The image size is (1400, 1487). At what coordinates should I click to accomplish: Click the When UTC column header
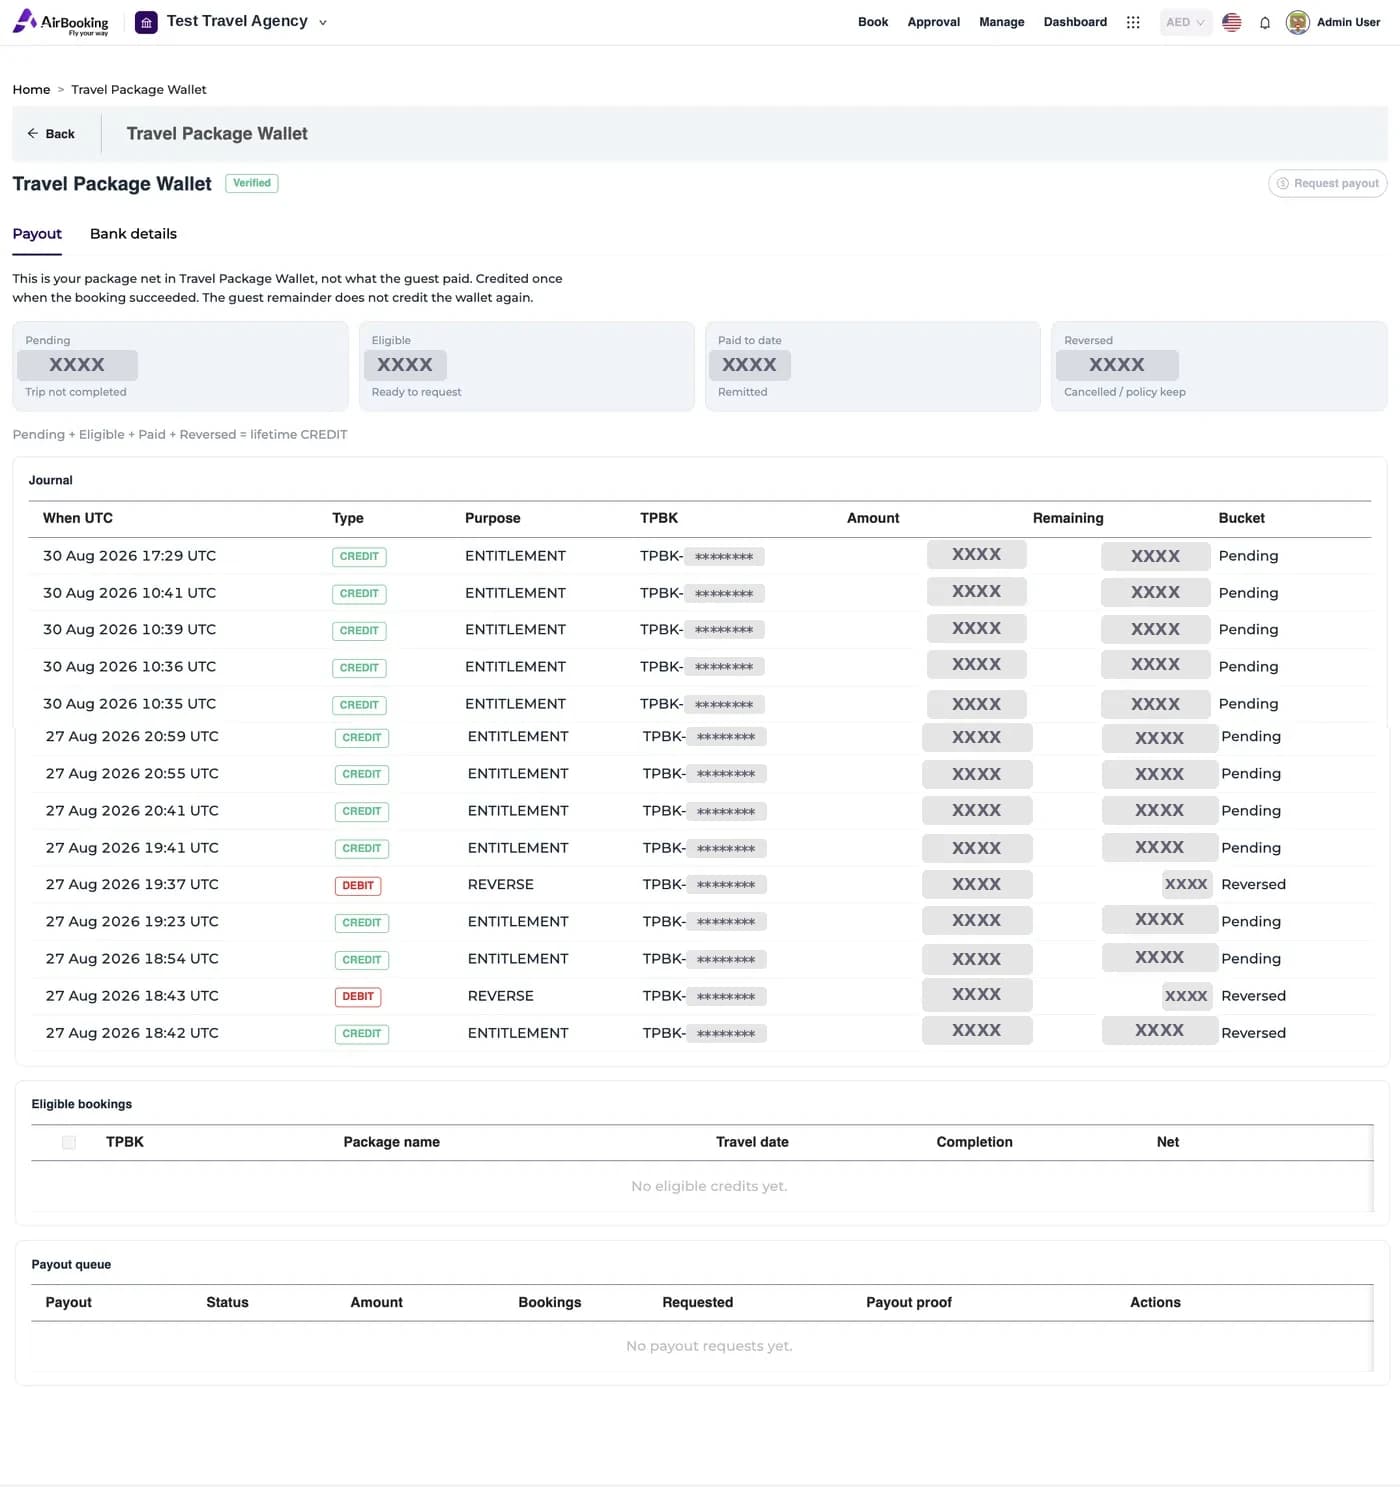[78, 518]
